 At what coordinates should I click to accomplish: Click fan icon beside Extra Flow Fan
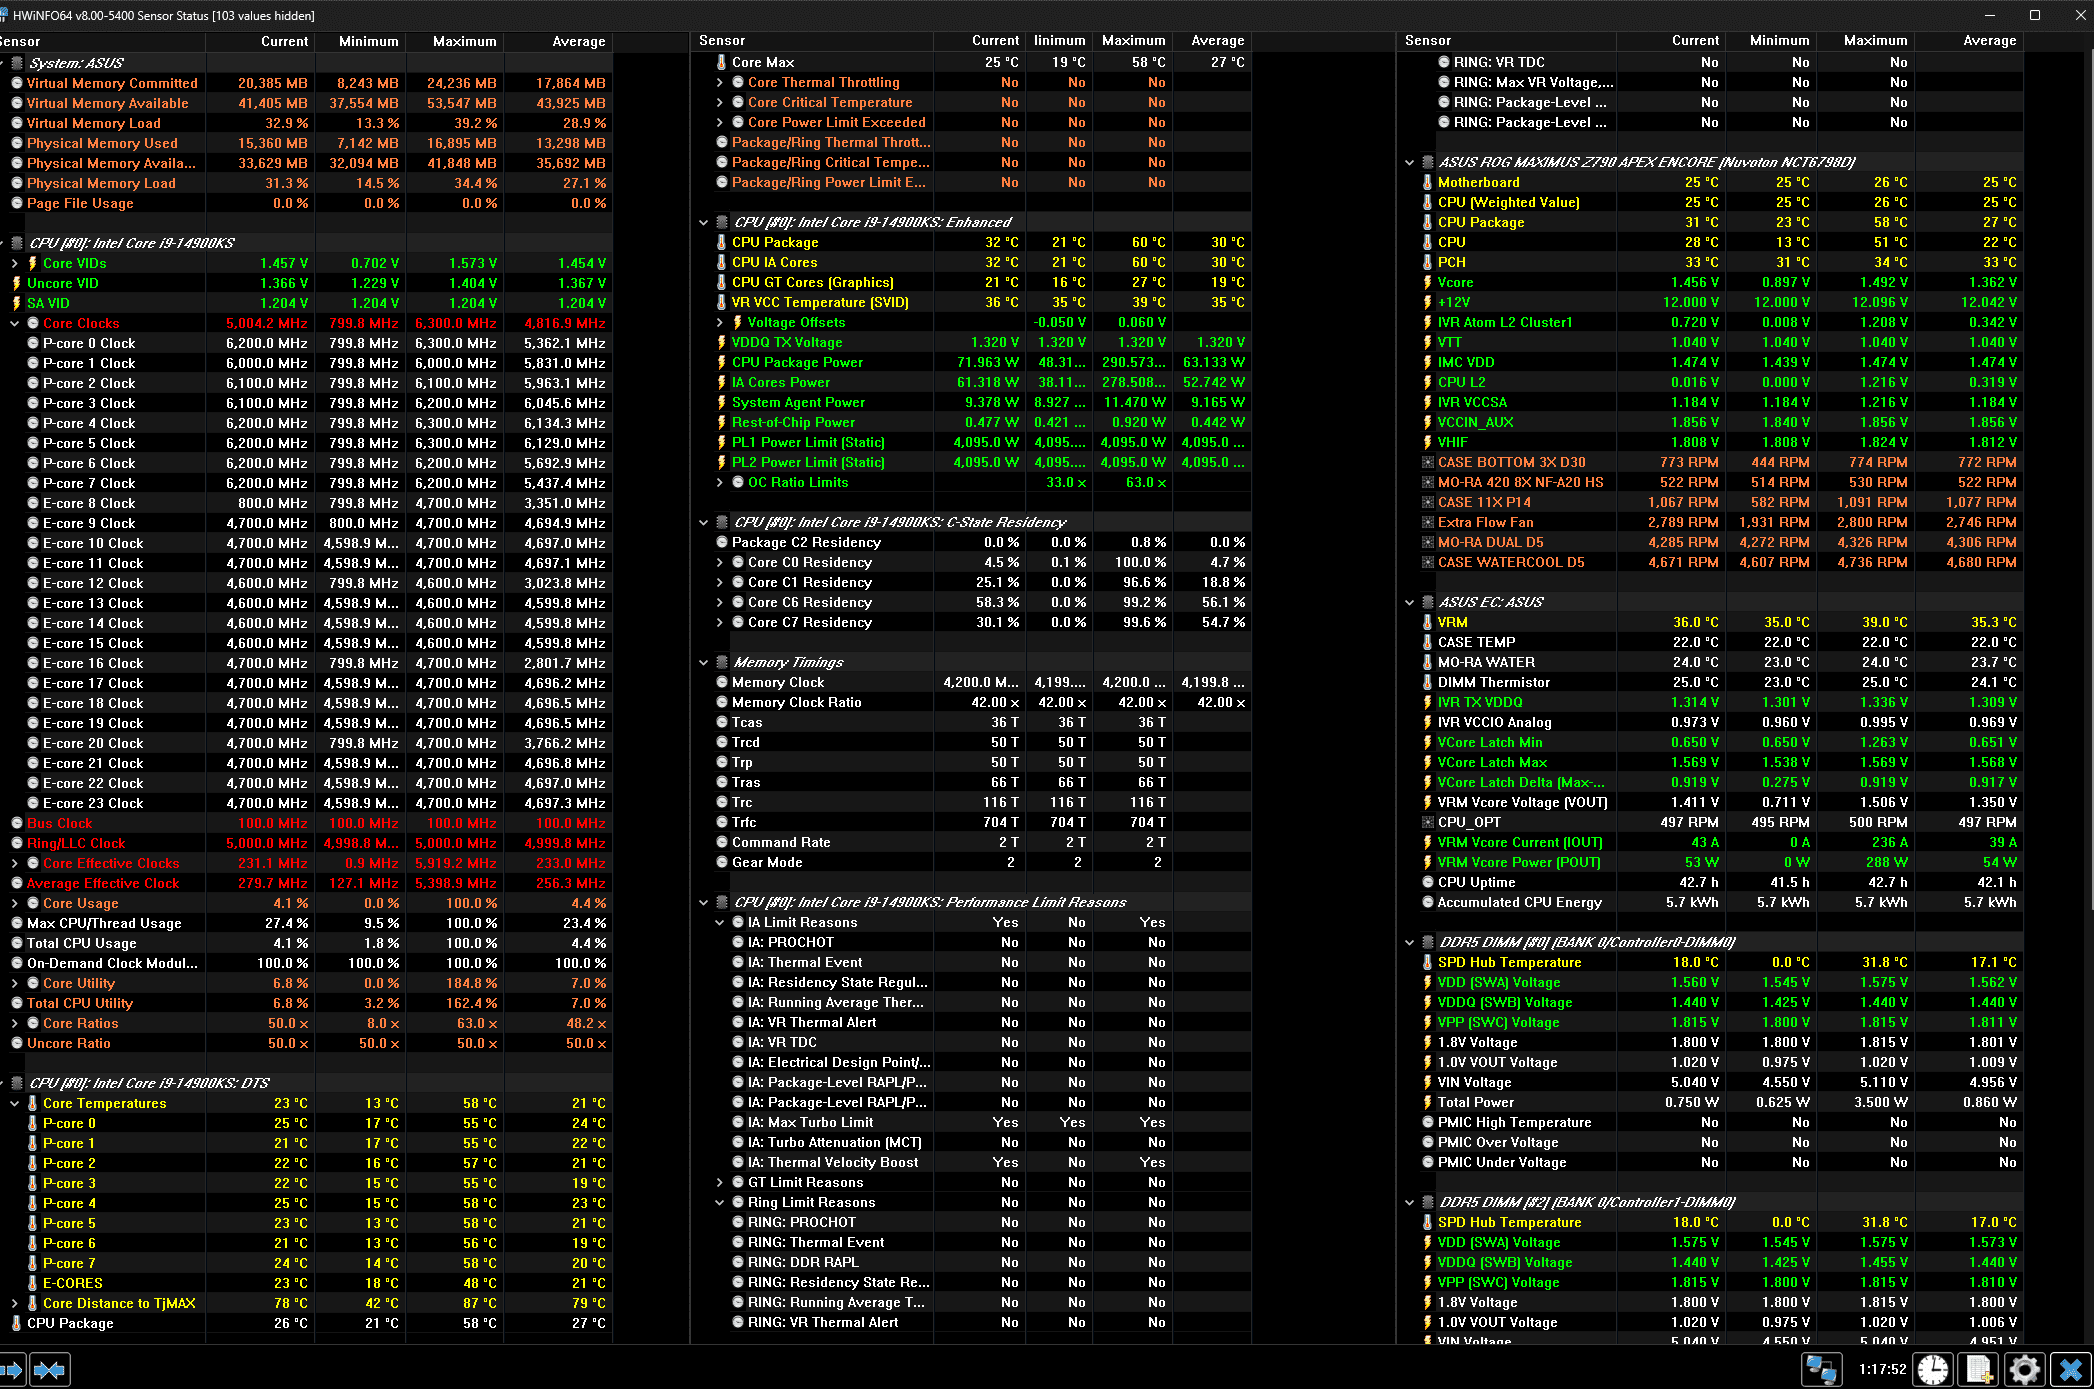[1427, 522]
